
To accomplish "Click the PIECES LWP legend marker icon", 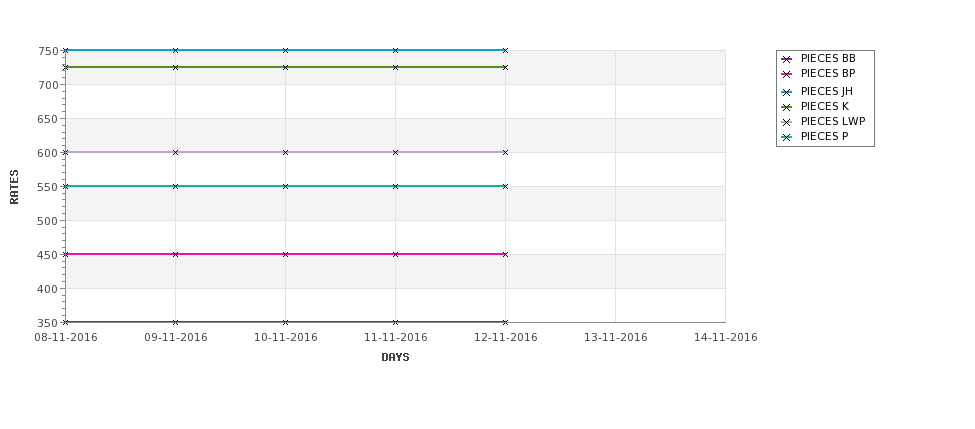I will (787, 122).
